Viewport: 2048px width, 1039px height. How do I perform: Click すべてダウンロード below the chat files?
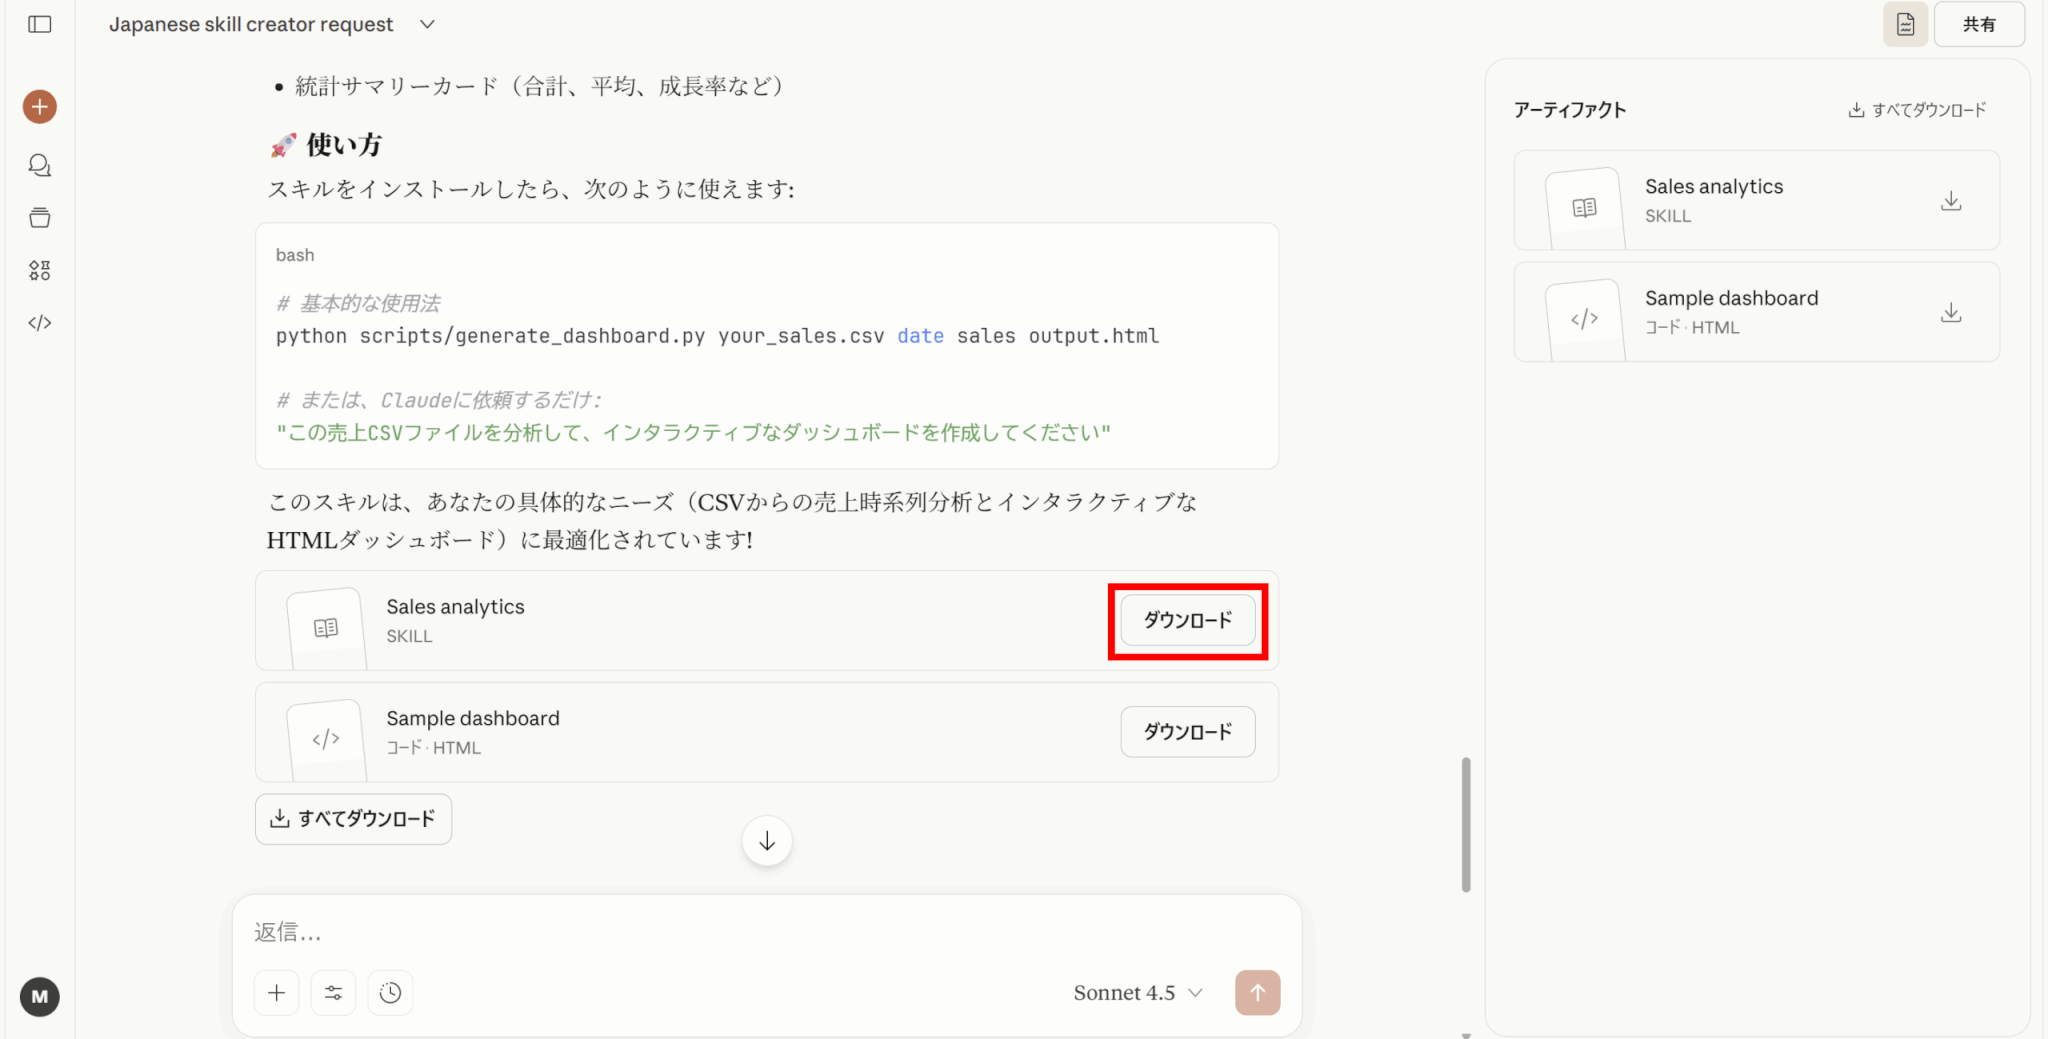click(x=353, y=819)
